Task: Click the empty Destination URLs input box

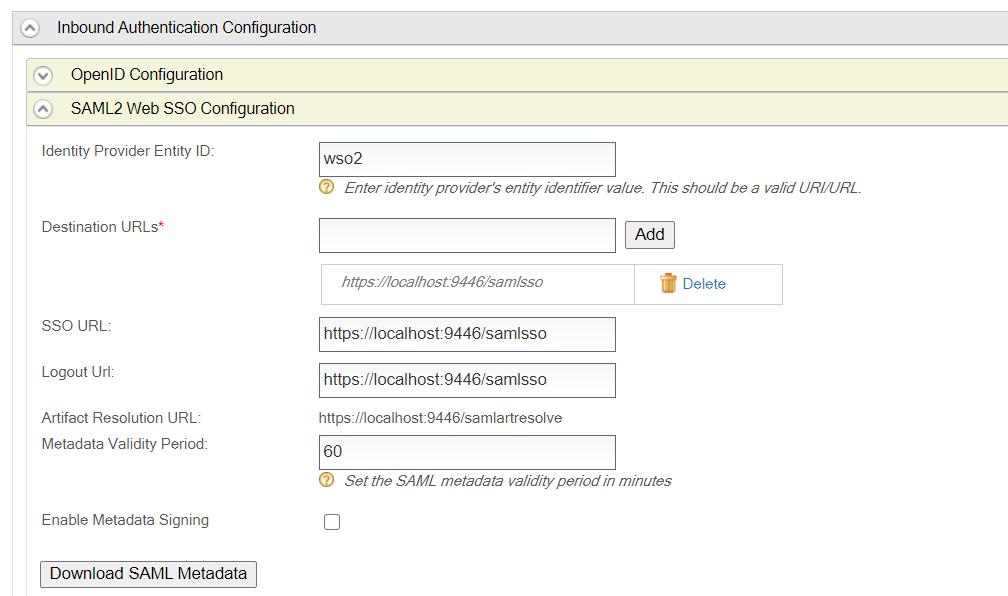Action: coord(467,235)
